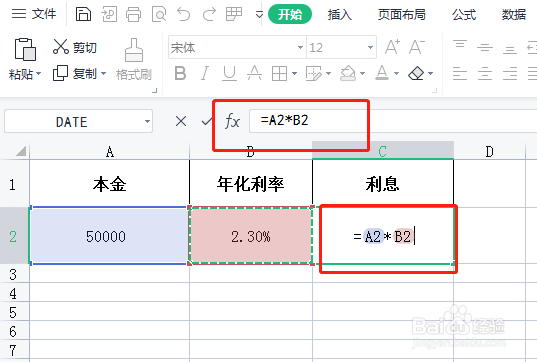This screenshot has width=537, height=362.
Task: Open the 文件 menu
Action: coord(34,14)
